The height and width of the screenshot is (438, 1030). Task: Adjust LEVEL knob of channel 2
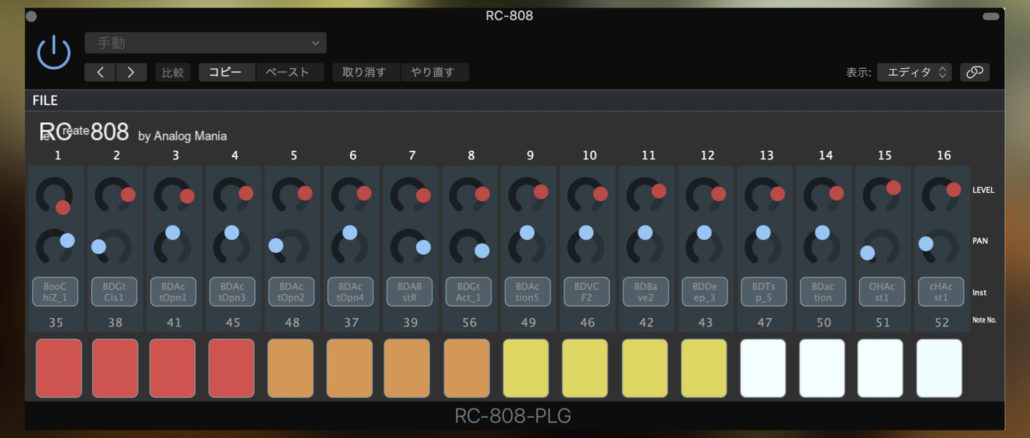tap(113, 196)
